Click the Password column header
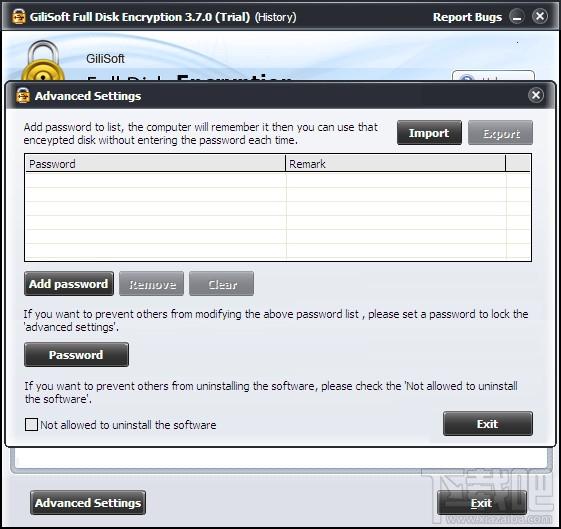The height and width of the screenshot is (529, 561). [x=155, y=164]
